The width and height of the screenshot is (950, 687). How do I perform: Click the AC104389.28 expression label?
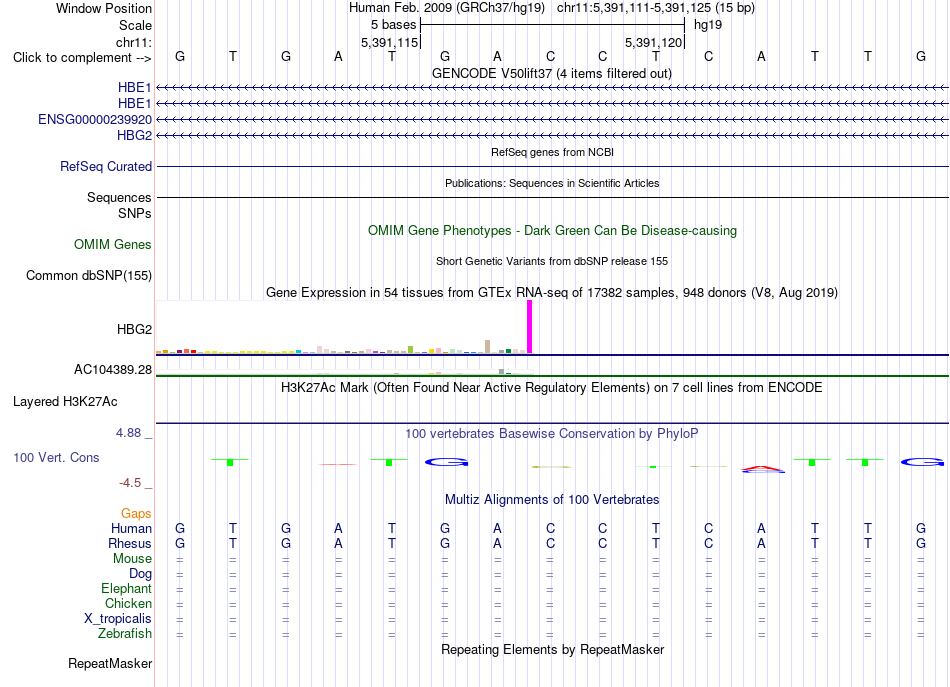[113, 370]
